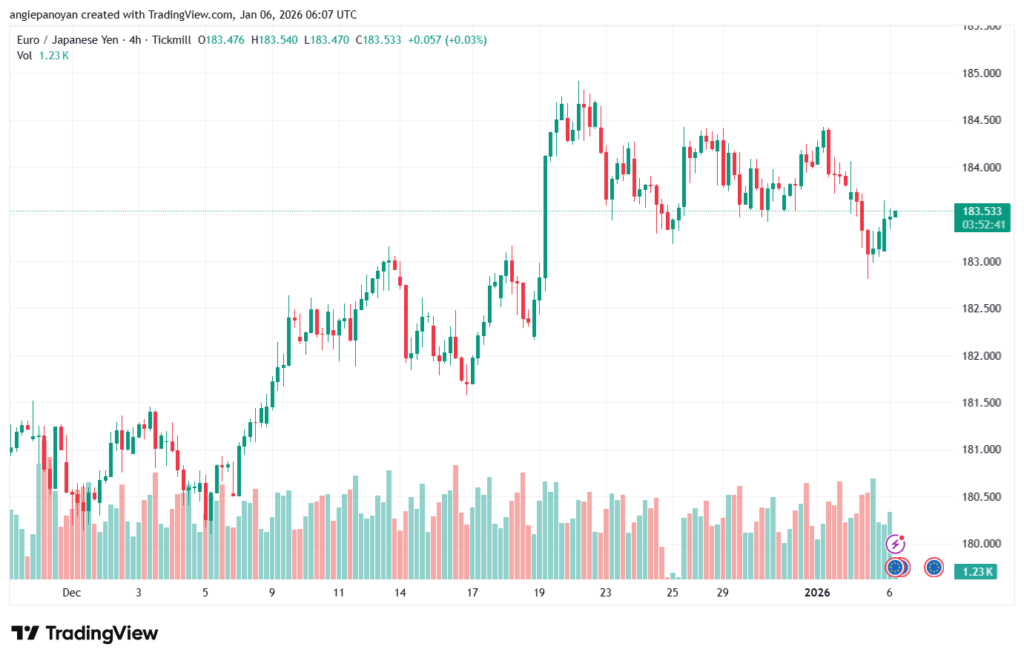This screenshot has height=661, width=1024.
Task: Click the leftmost EU flag event icon
Action: (896, 567)
